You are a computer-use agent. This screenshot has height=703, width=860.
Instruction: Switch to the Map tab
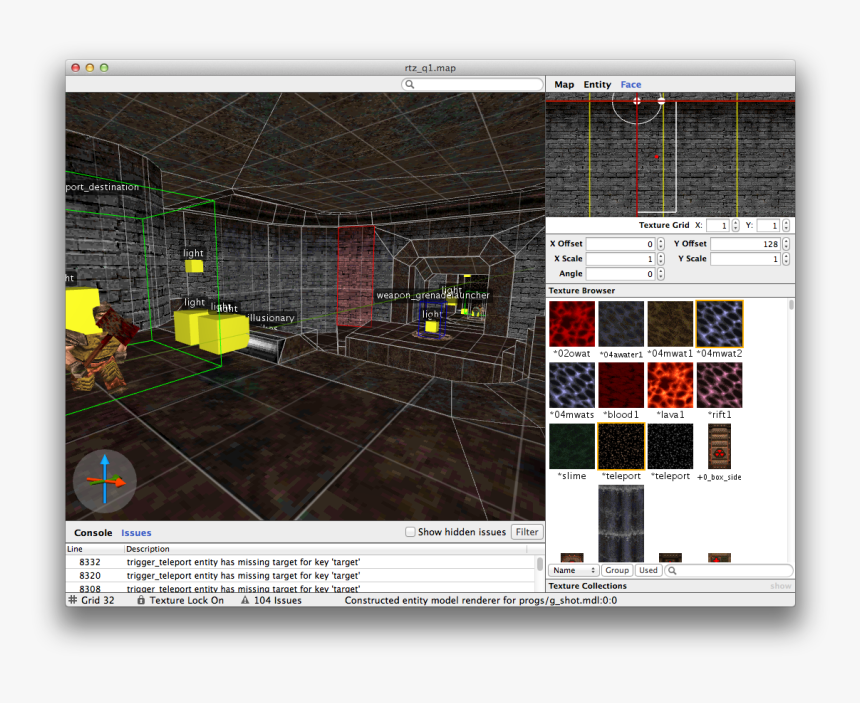pos(564,84)
